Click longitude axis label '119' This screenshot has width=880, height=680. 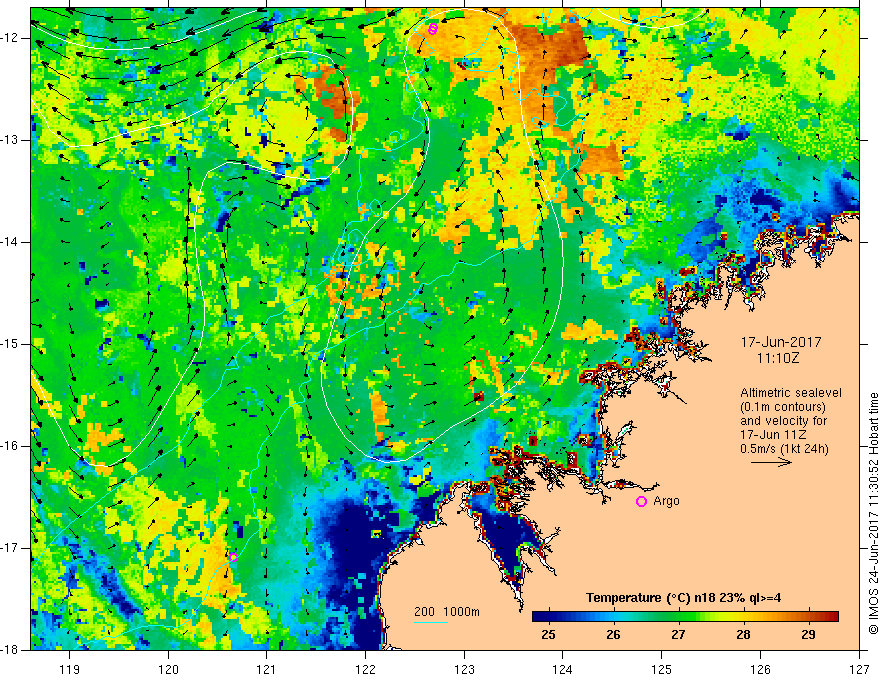pyautogui.click(x=70, y=669)
